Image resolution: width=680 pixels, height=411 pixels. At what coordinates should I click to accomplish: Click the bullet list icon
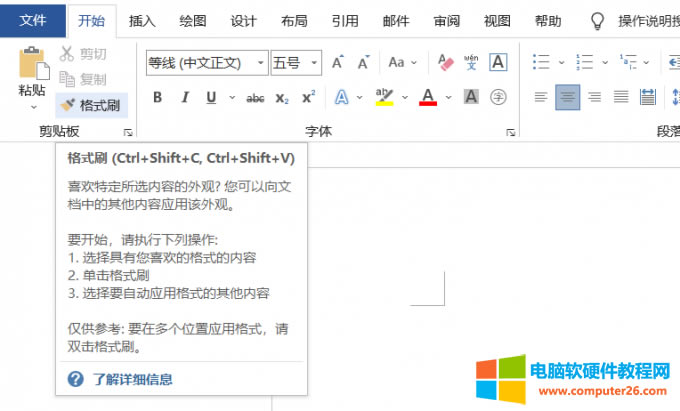click(x=541, y=62)
